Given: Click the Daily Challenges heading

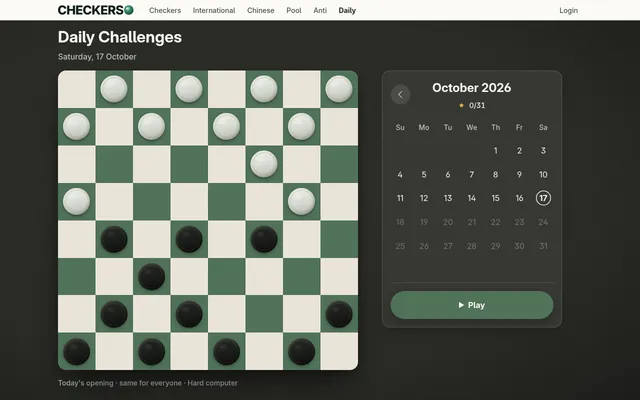Looking at the screenshot, I should 120,37.
